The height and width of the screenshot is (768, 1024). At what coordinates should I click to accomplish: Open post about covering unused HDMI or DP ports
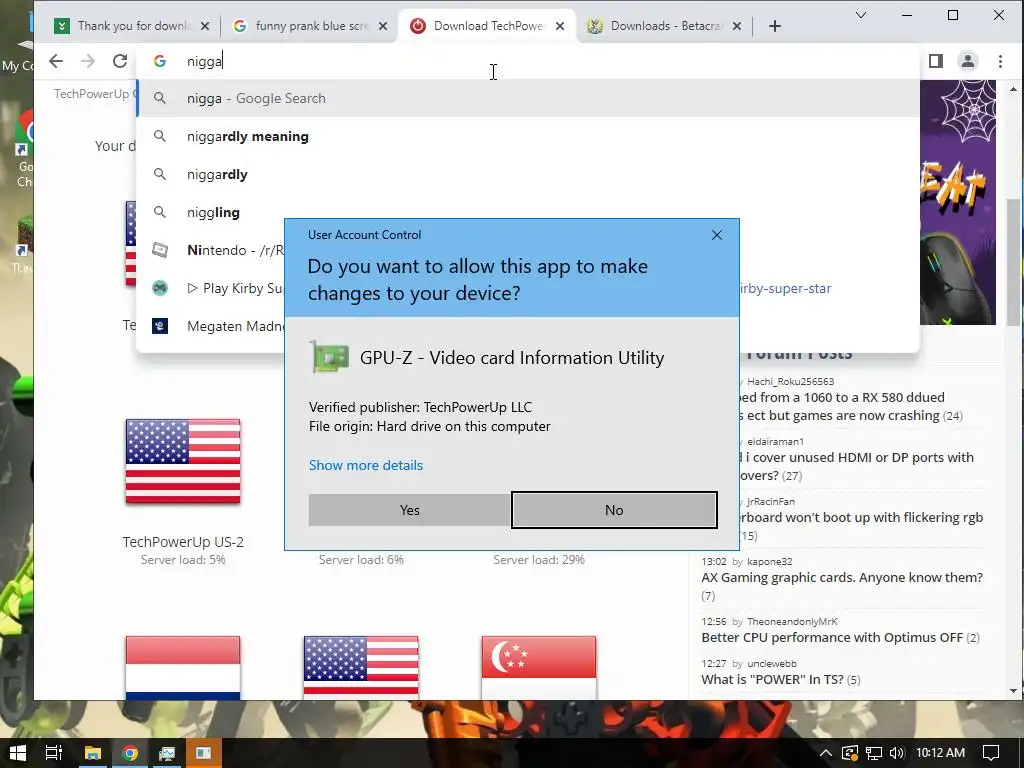click(x=856, y=457)
